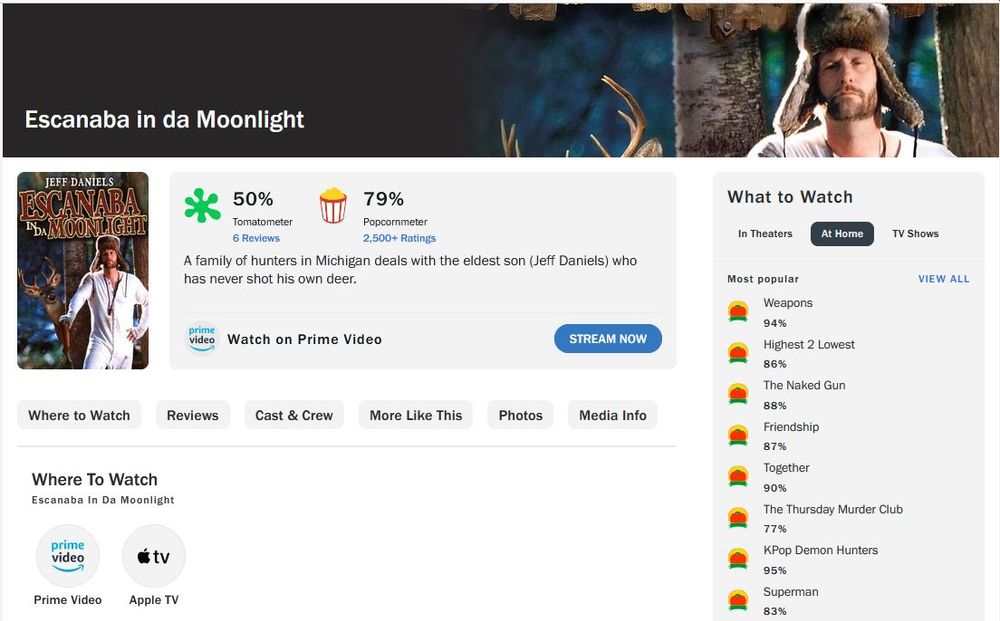Toggle the At Home filter pill
Screen dimensions: 1000x621
coord(841,233)
